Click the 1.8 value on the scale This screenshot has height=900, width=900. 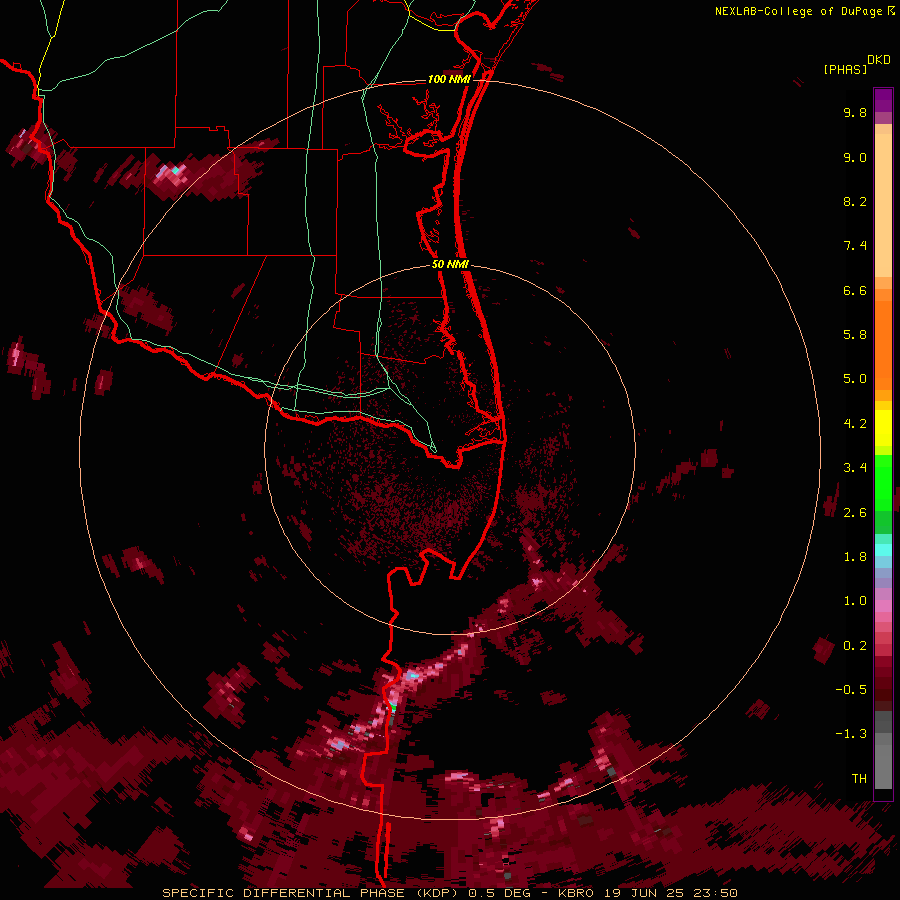855,557
